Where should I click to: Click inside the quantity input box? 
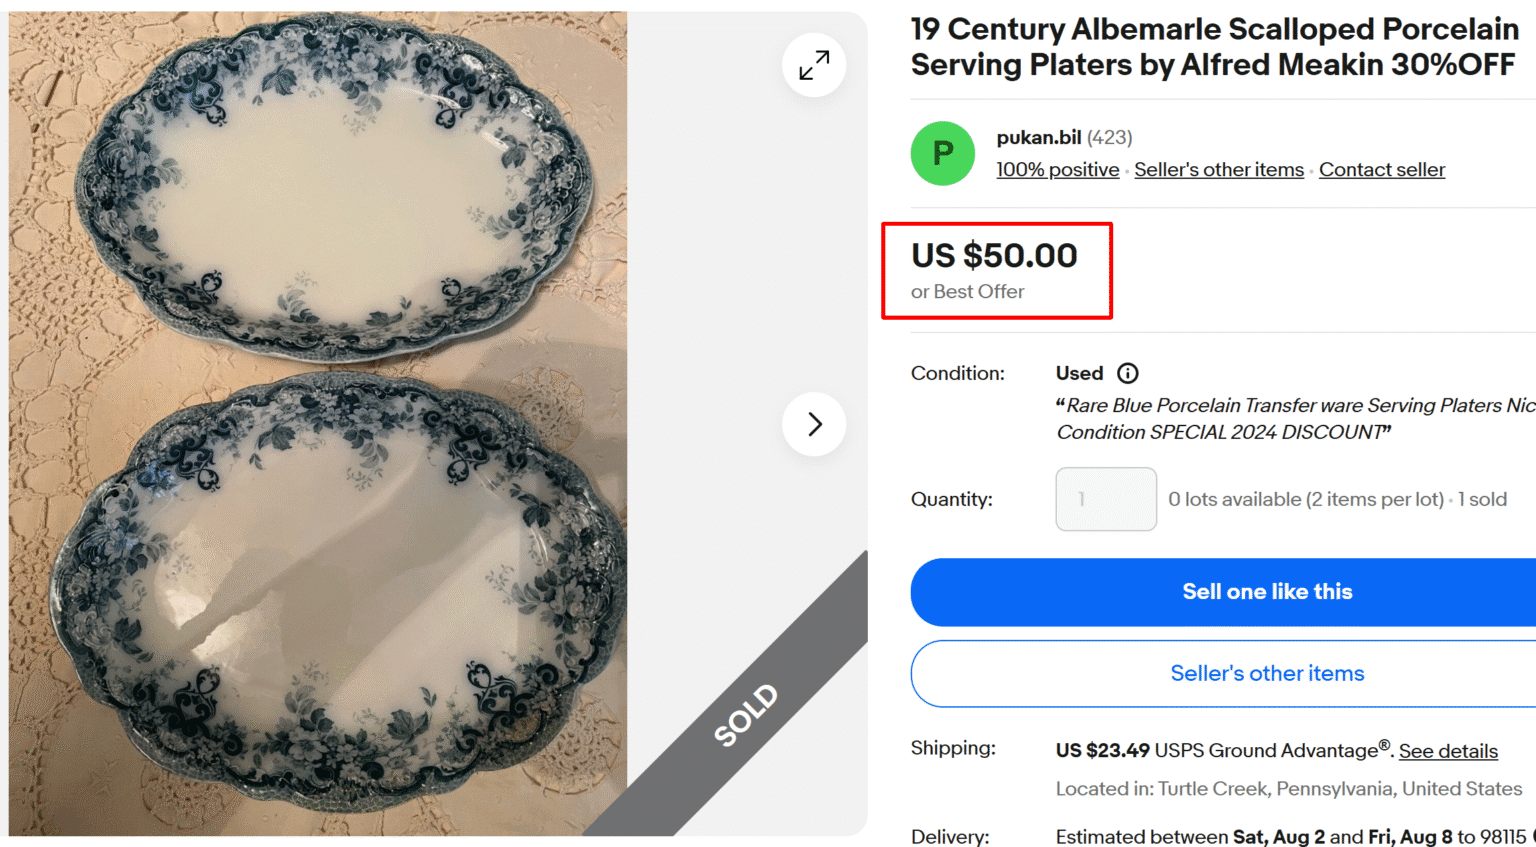[1105, 498]
